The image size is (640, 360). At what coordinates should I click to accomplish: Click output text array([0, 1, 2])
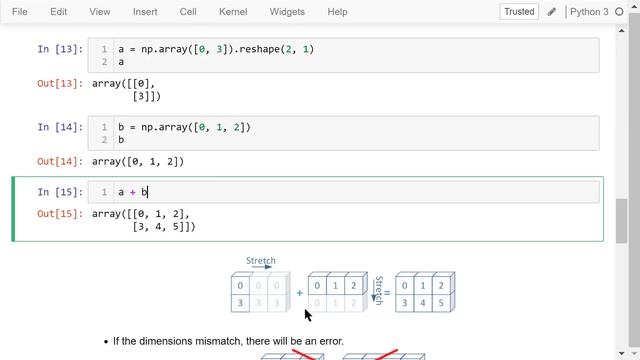pyautogui.click(x=138, y=162)
